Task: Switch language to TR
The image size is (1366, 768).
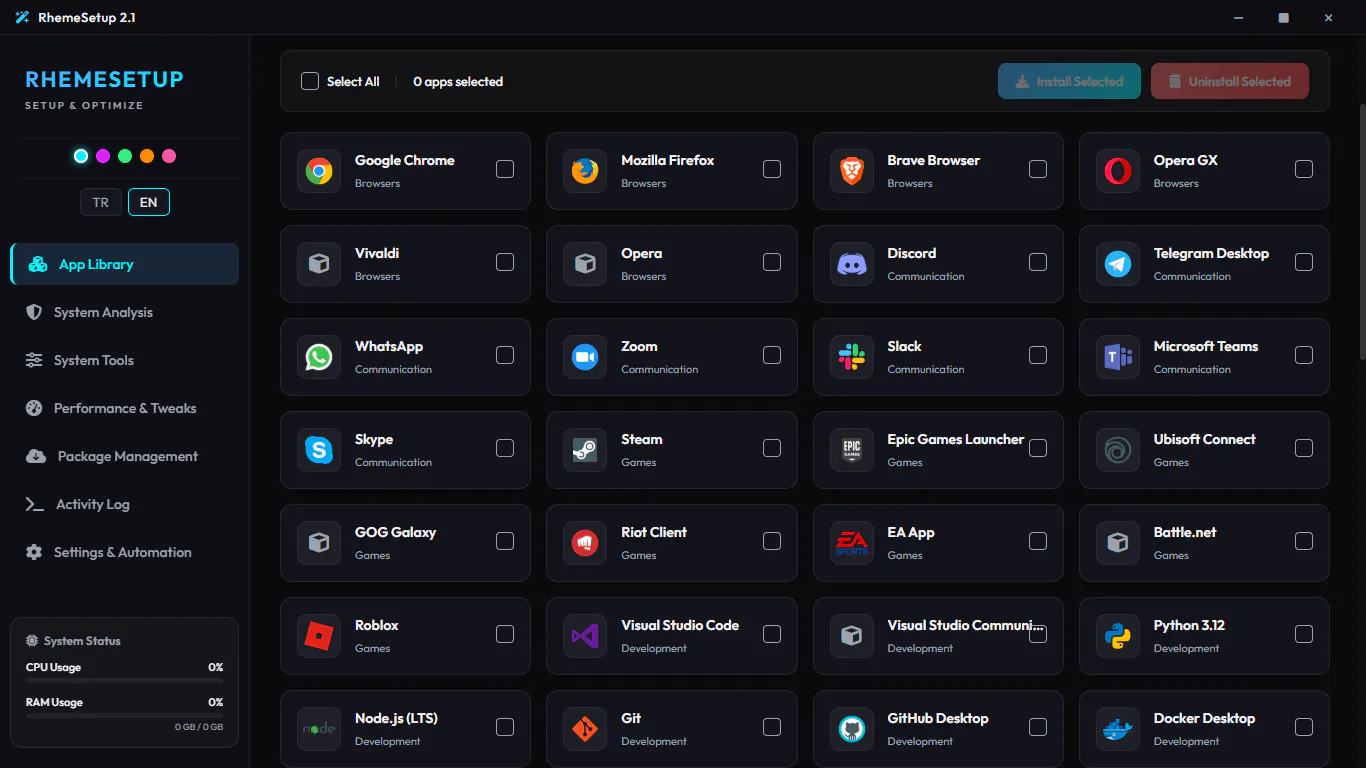Action: point(101,202)
